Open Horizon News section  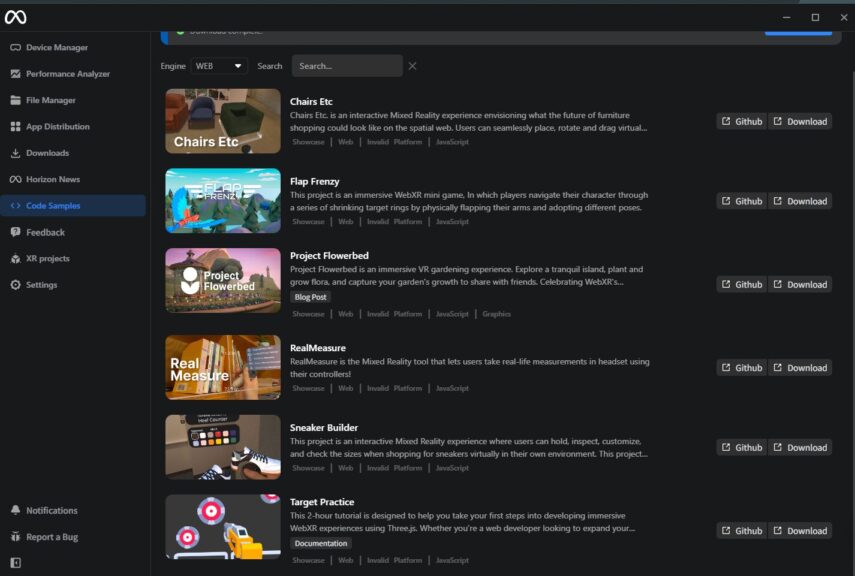point(73,179)
